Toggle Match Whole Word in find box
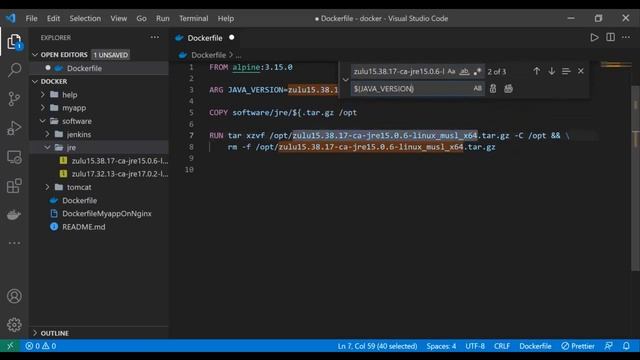The height and width of the screenshot is (360, 640). click(464, 71)
